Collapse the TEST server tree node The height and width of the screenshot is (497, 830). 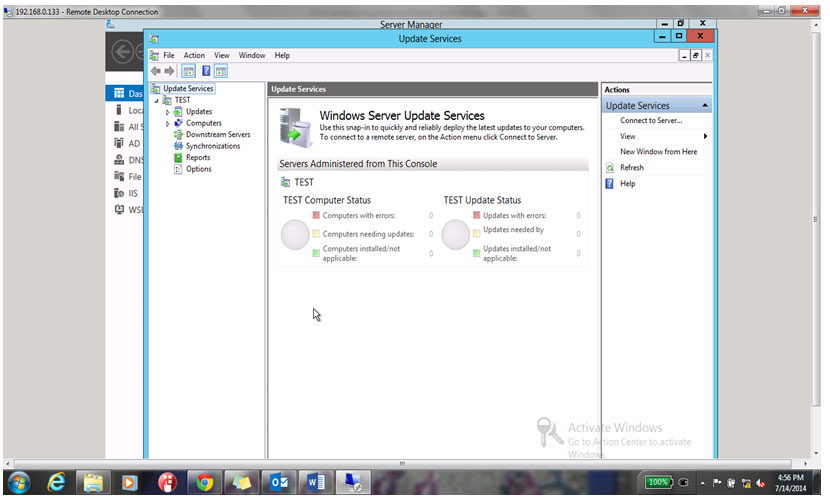click(x=157, y=101)
